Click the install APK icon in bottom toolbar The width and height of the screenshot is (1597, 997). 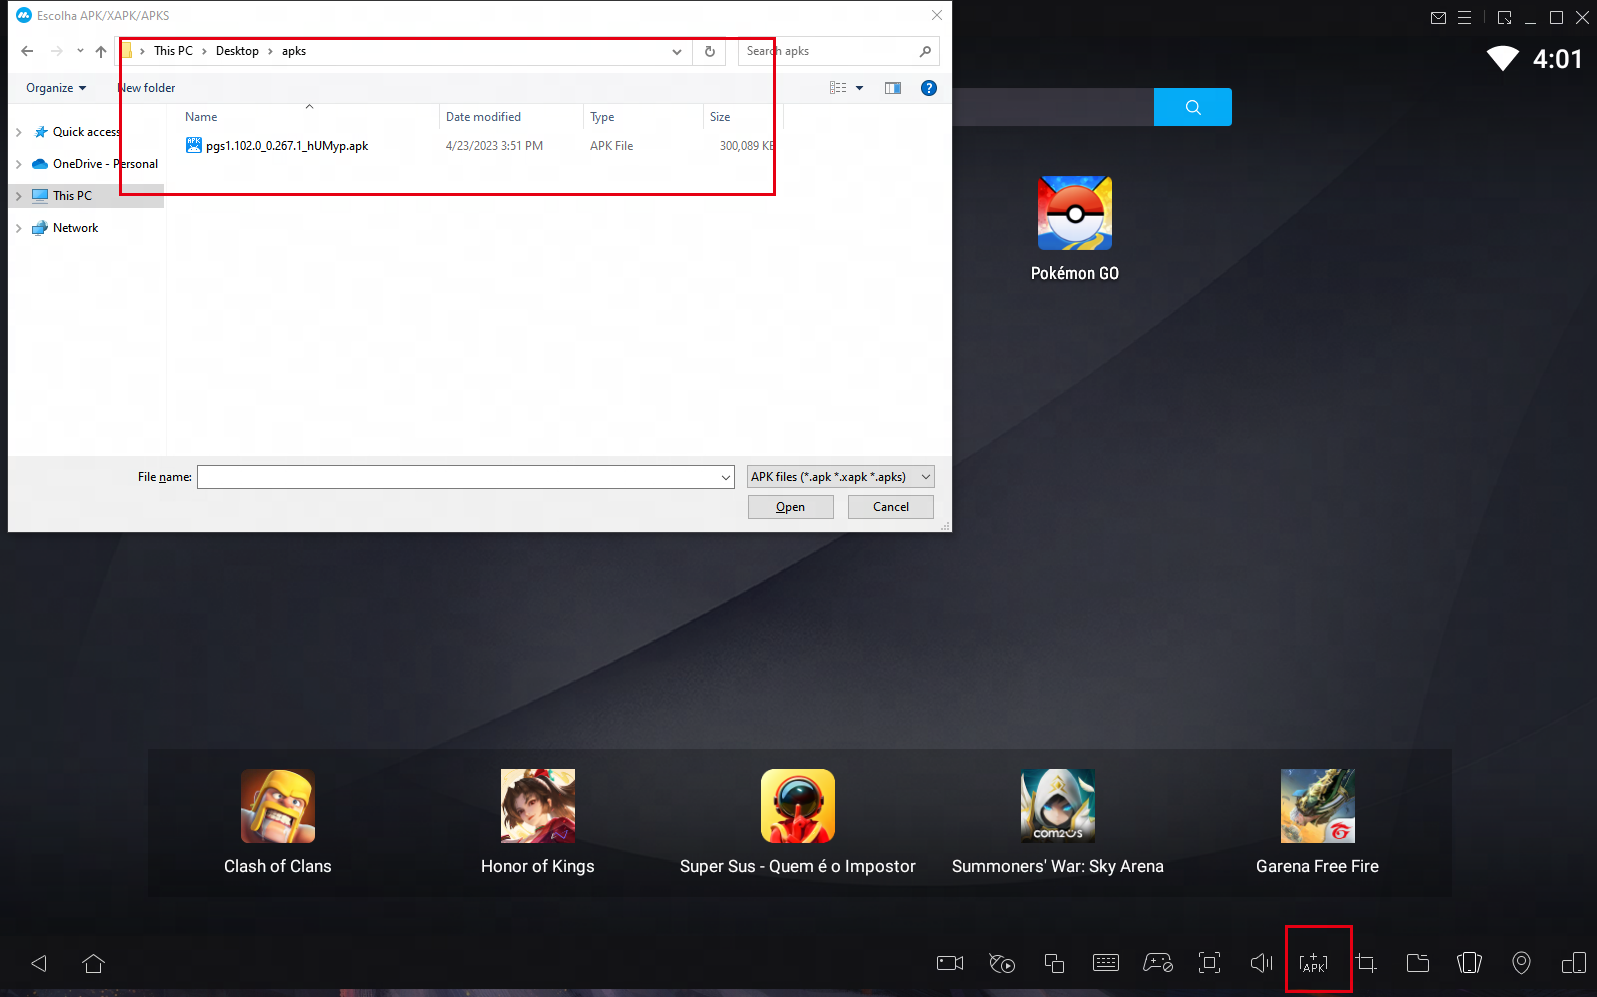pos(1313,963)
